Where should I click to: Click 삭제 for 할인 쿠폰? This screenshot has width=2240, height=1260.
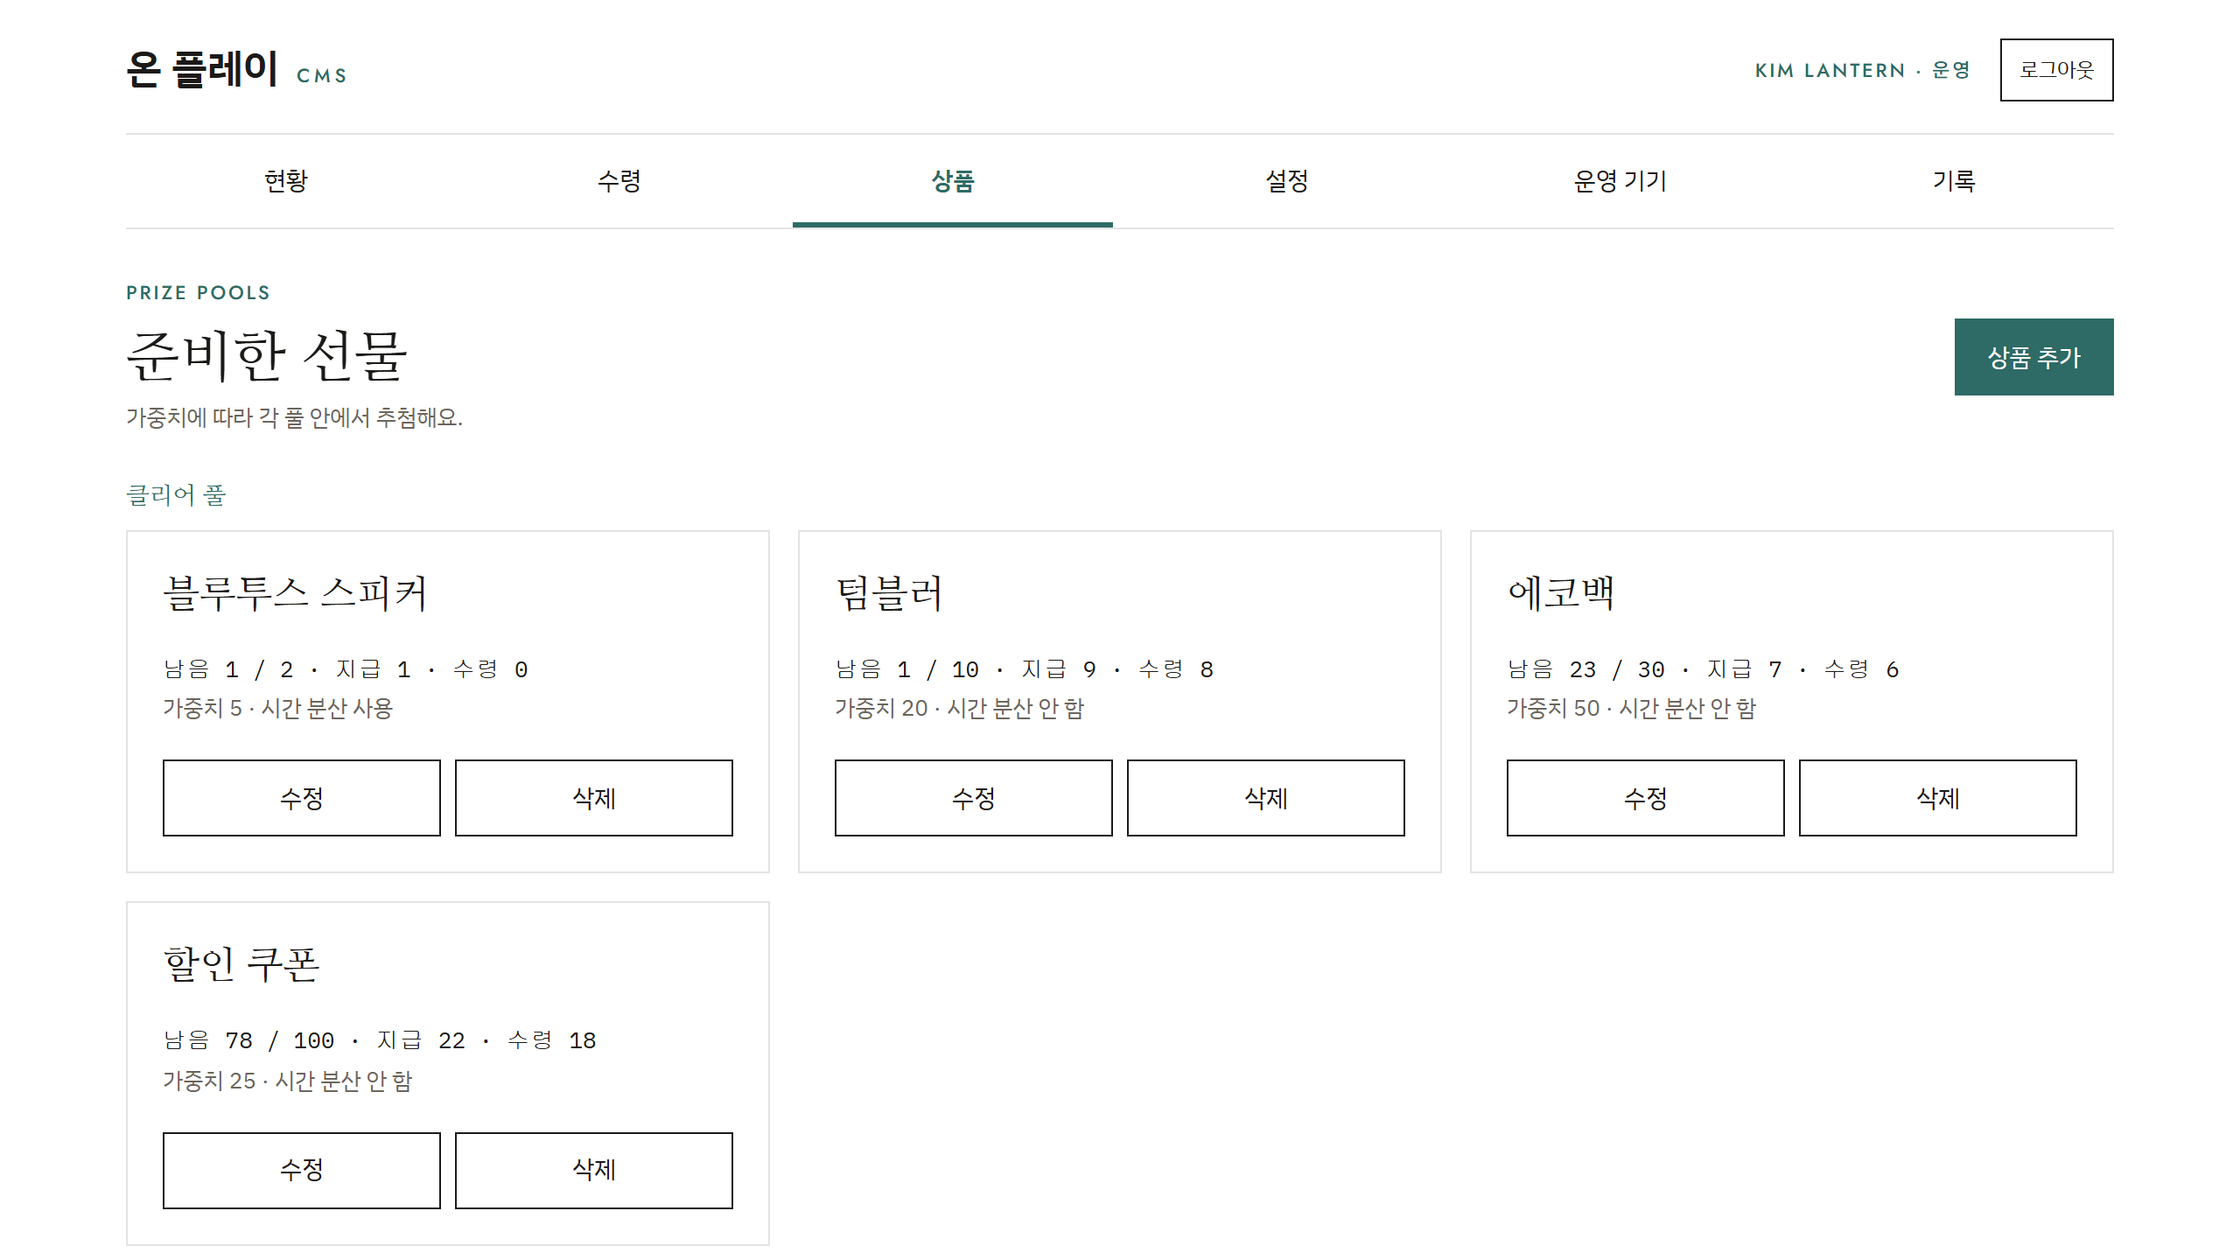[x=594, y=1170]
